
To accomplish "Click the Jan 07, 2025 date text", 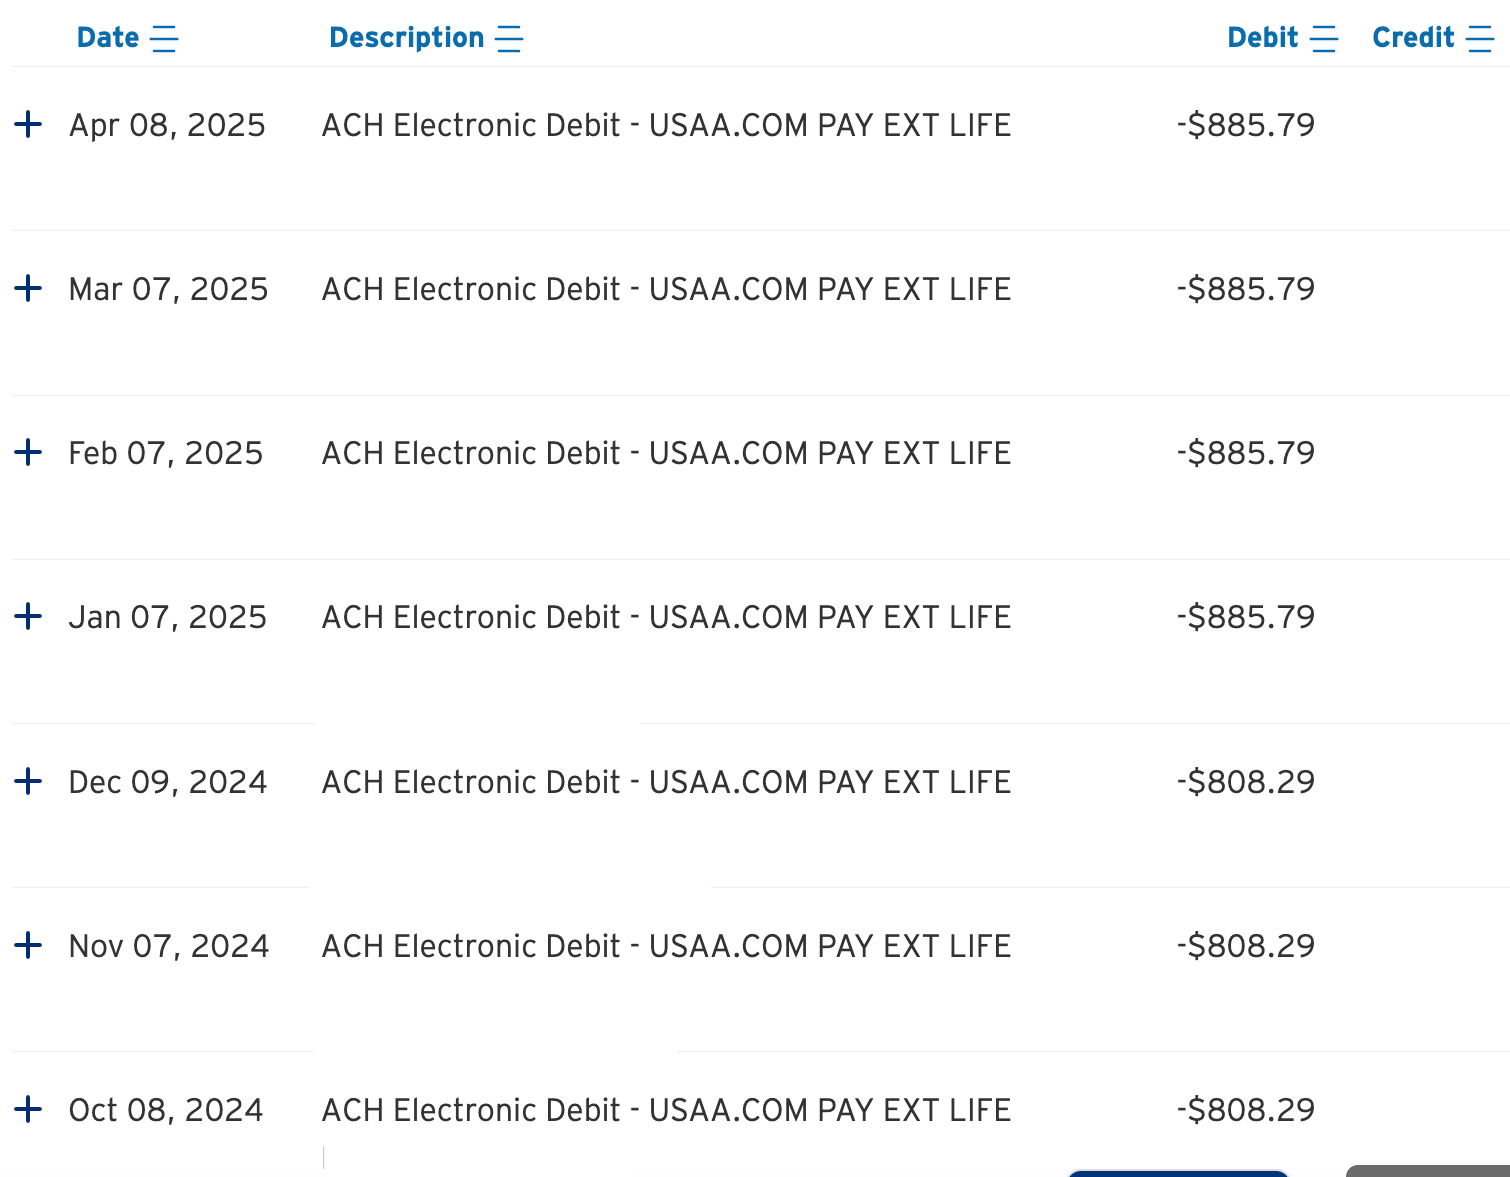I will coord(168,617).
